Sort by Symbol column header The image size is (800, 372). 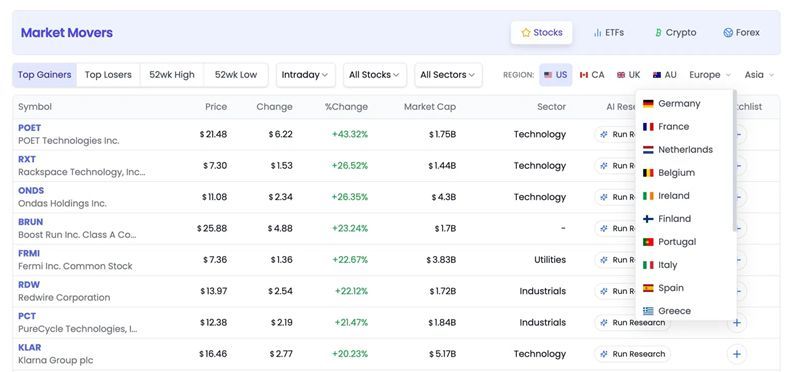(35, 107)
